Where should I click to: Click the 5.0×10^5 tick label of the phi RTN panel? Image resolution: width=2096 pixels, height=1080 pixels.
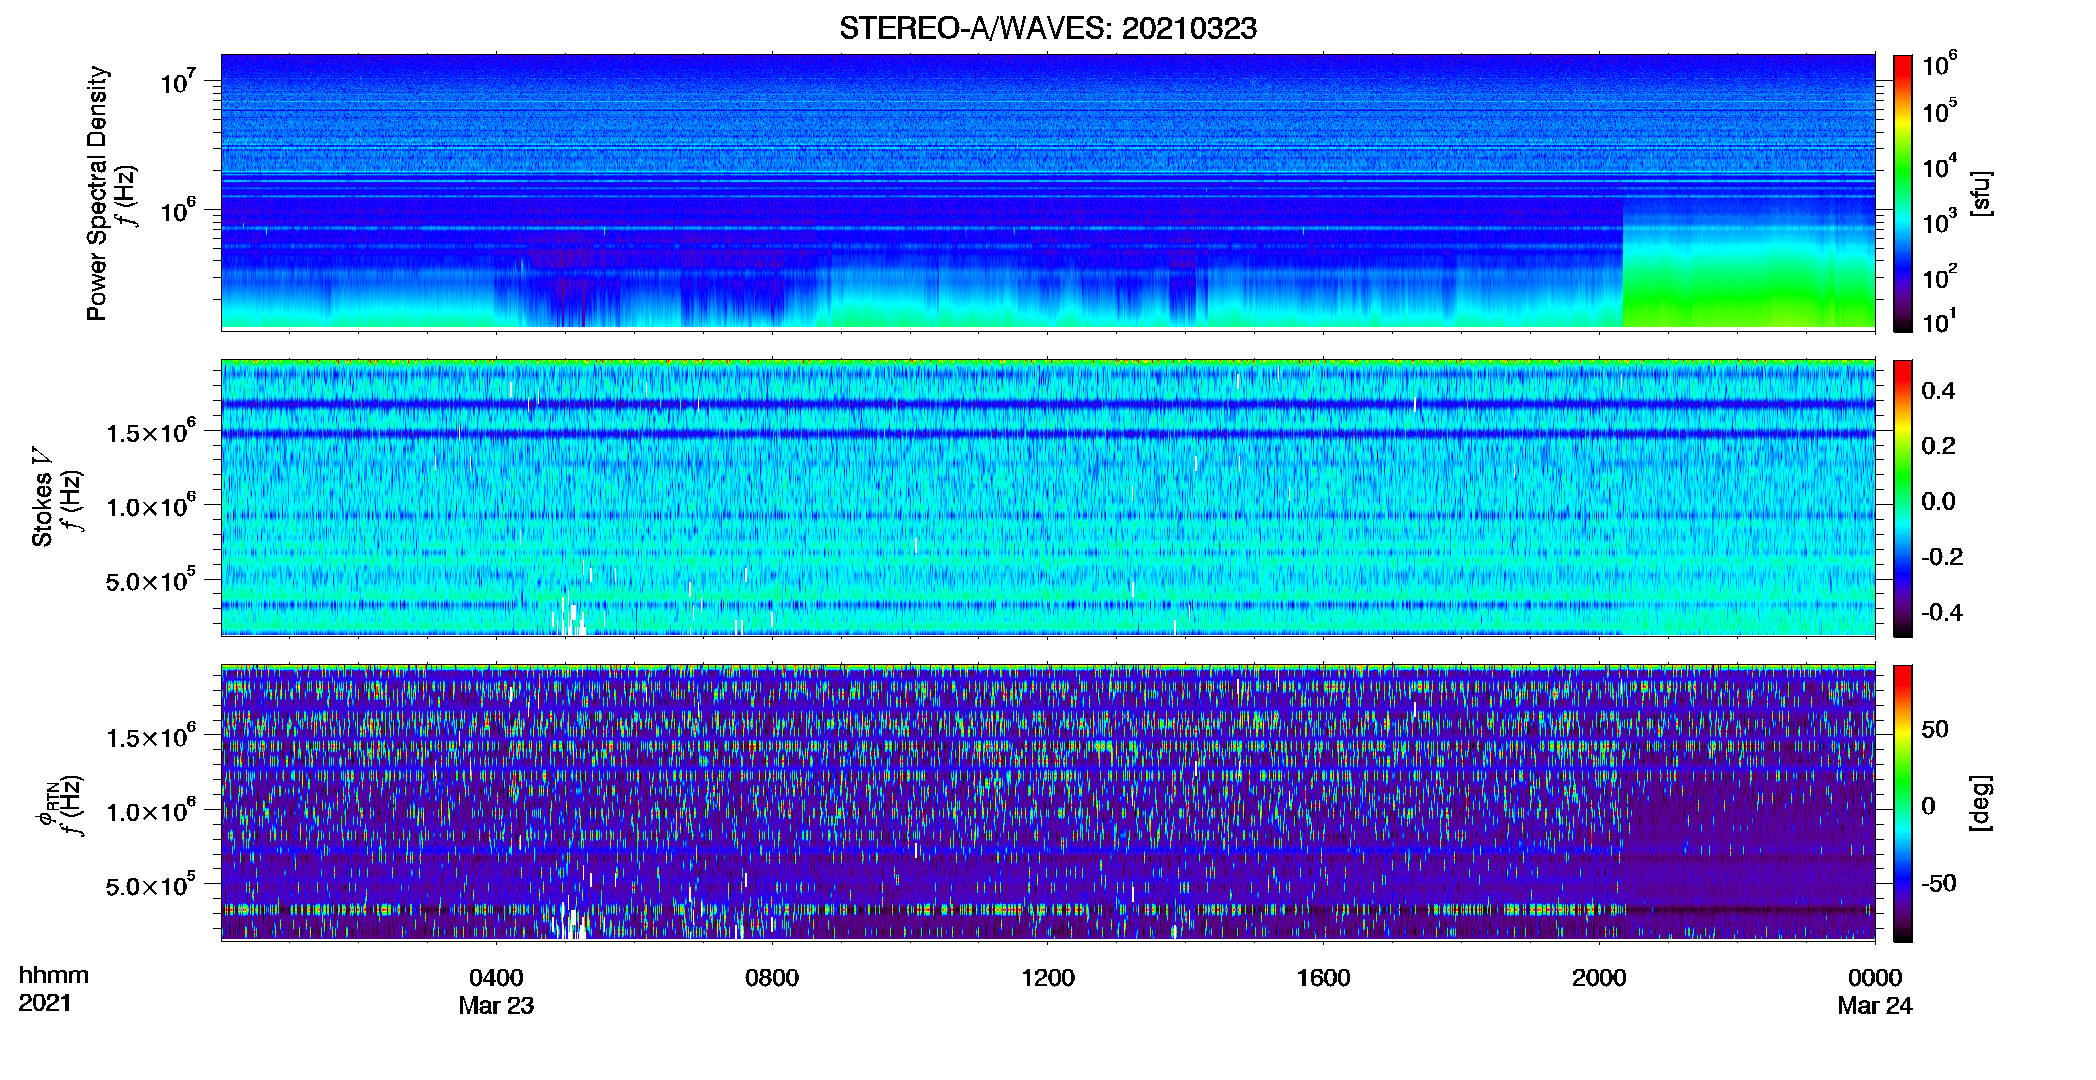tap(151, 886)
